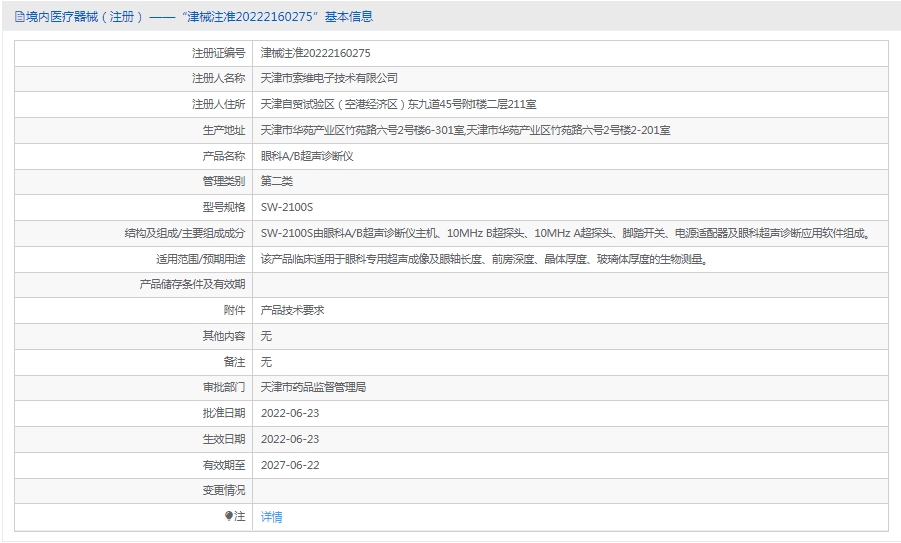This screenshot has height=543, width=901.
Task: Click the 型号规格 label cell
Action: (134, 207)
